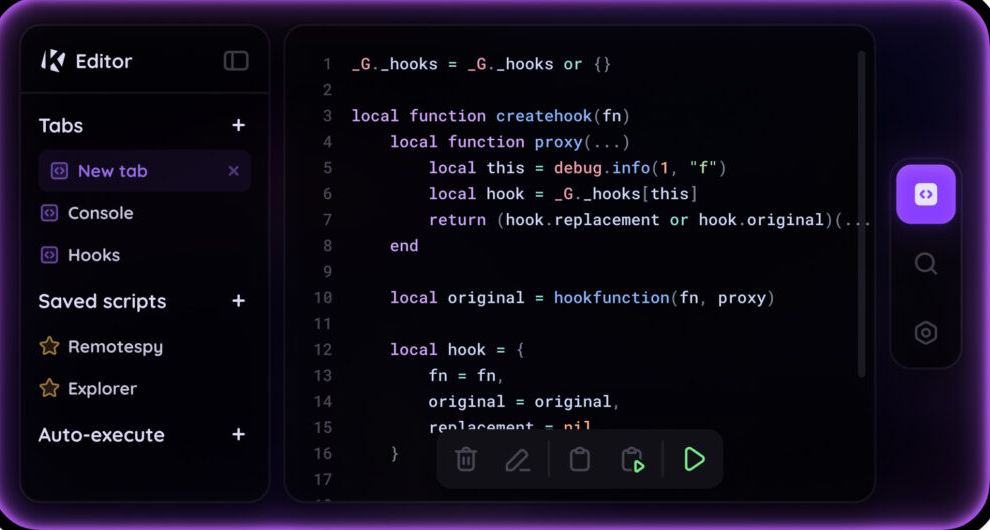Switch to the Hooks tab
The image size is (990, 530).
click(93, 255)
